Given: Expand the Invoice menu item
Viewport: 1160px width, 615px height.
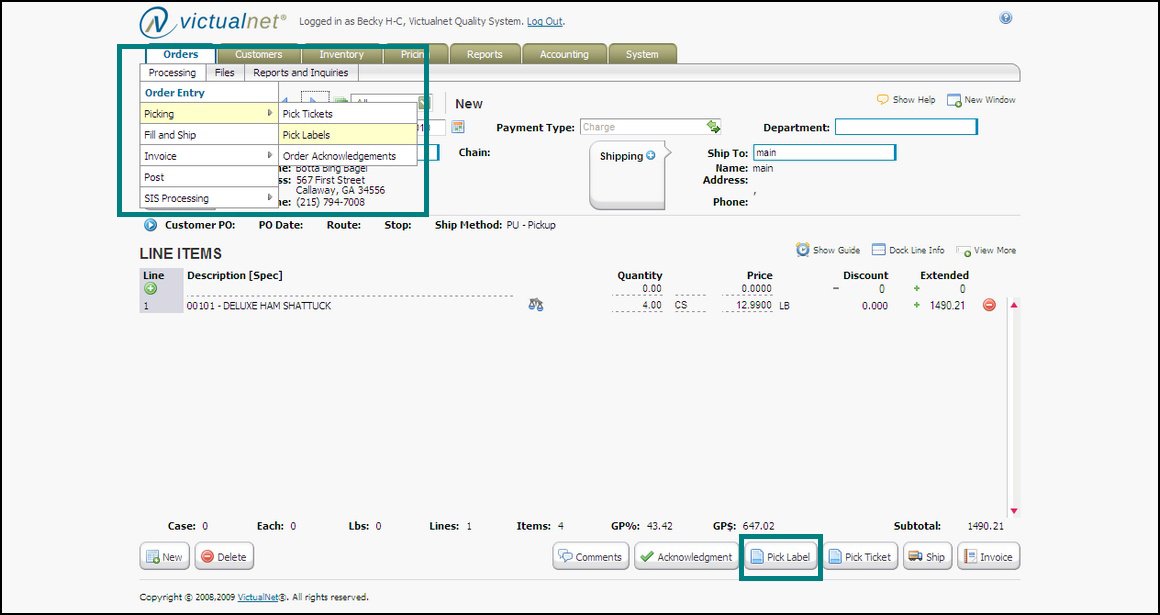Looking at the screenshot, I should (209, 156).
